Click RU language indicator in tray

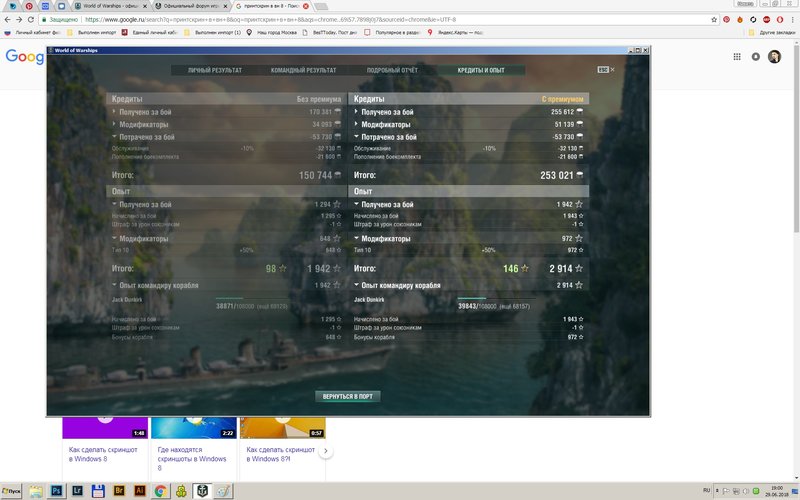click(x=706, y=490)
